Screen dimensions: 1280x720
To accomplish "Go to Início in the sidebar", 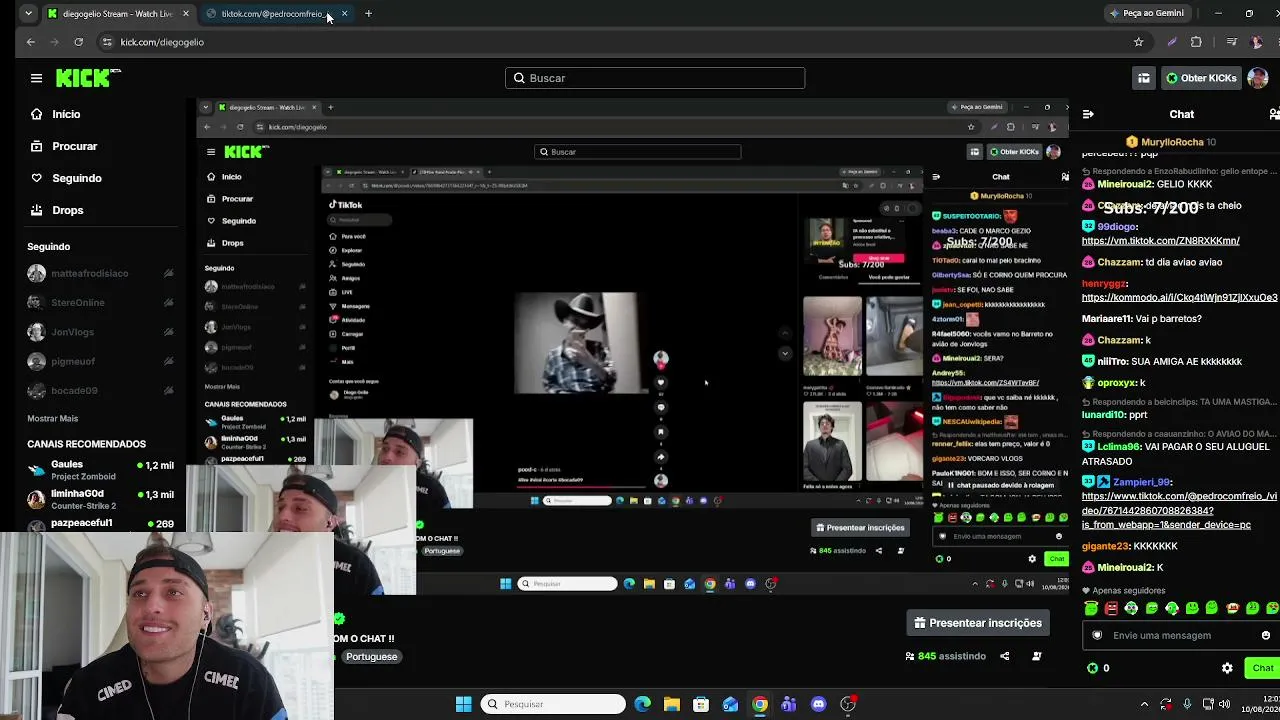I will click(66, 114).
